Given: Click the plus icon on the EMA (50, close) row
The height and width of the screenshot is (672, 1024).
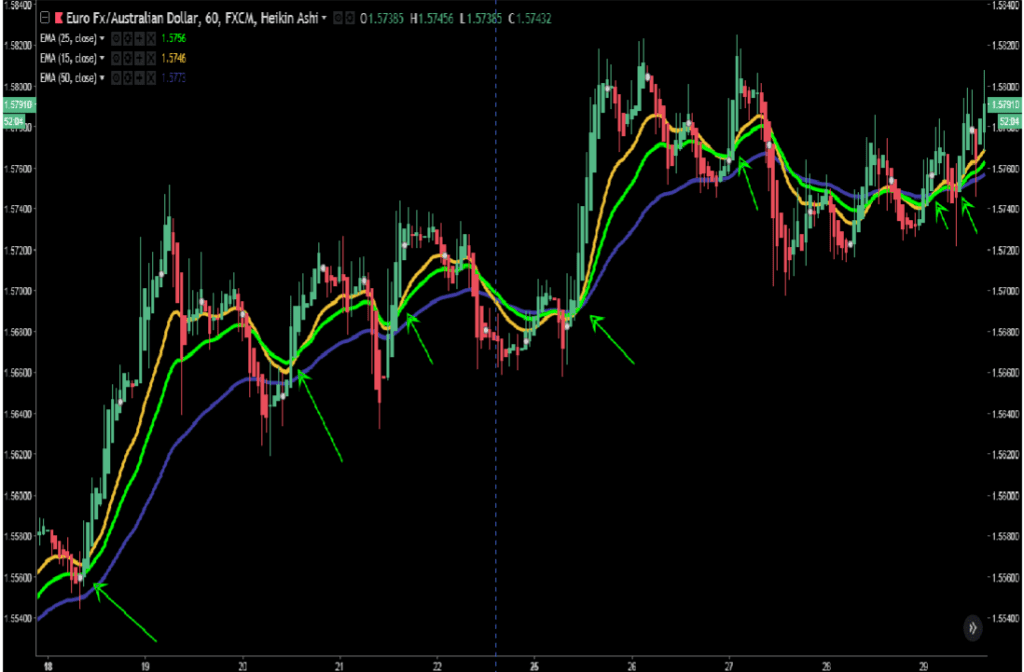Looking at the screenshot, I should pyautogui.click(x=140, y=77).
